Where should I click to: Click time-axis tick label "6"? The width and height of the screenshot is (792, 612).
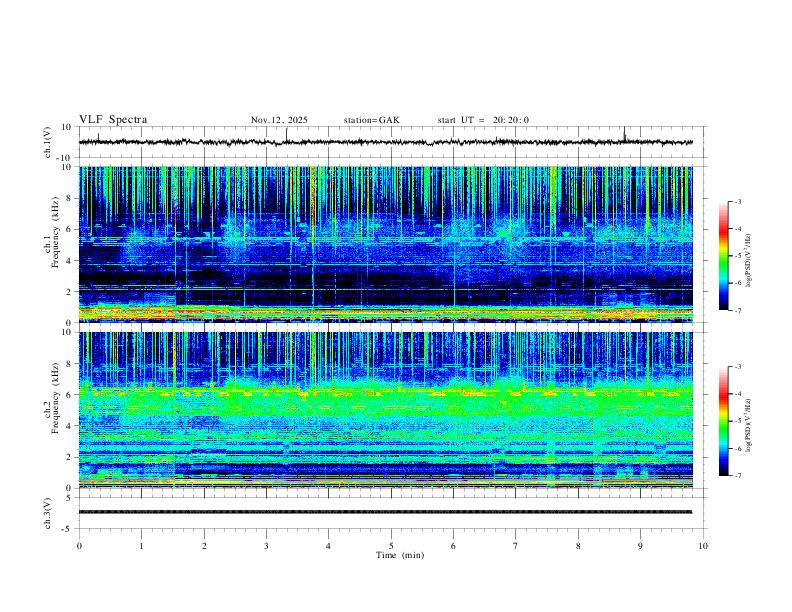[454, 546]
